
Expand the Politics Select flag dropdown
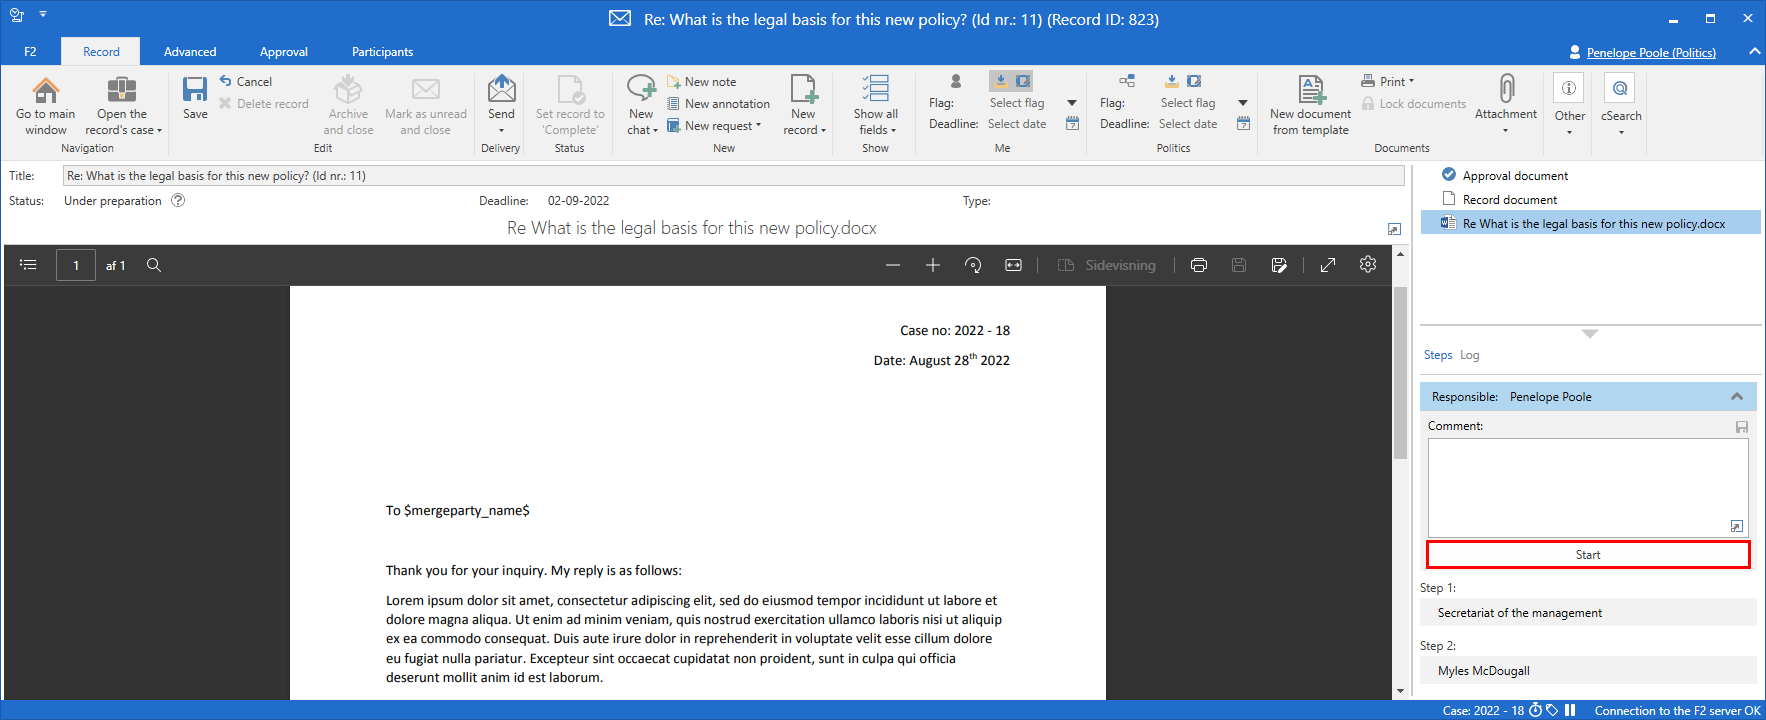1243,103
